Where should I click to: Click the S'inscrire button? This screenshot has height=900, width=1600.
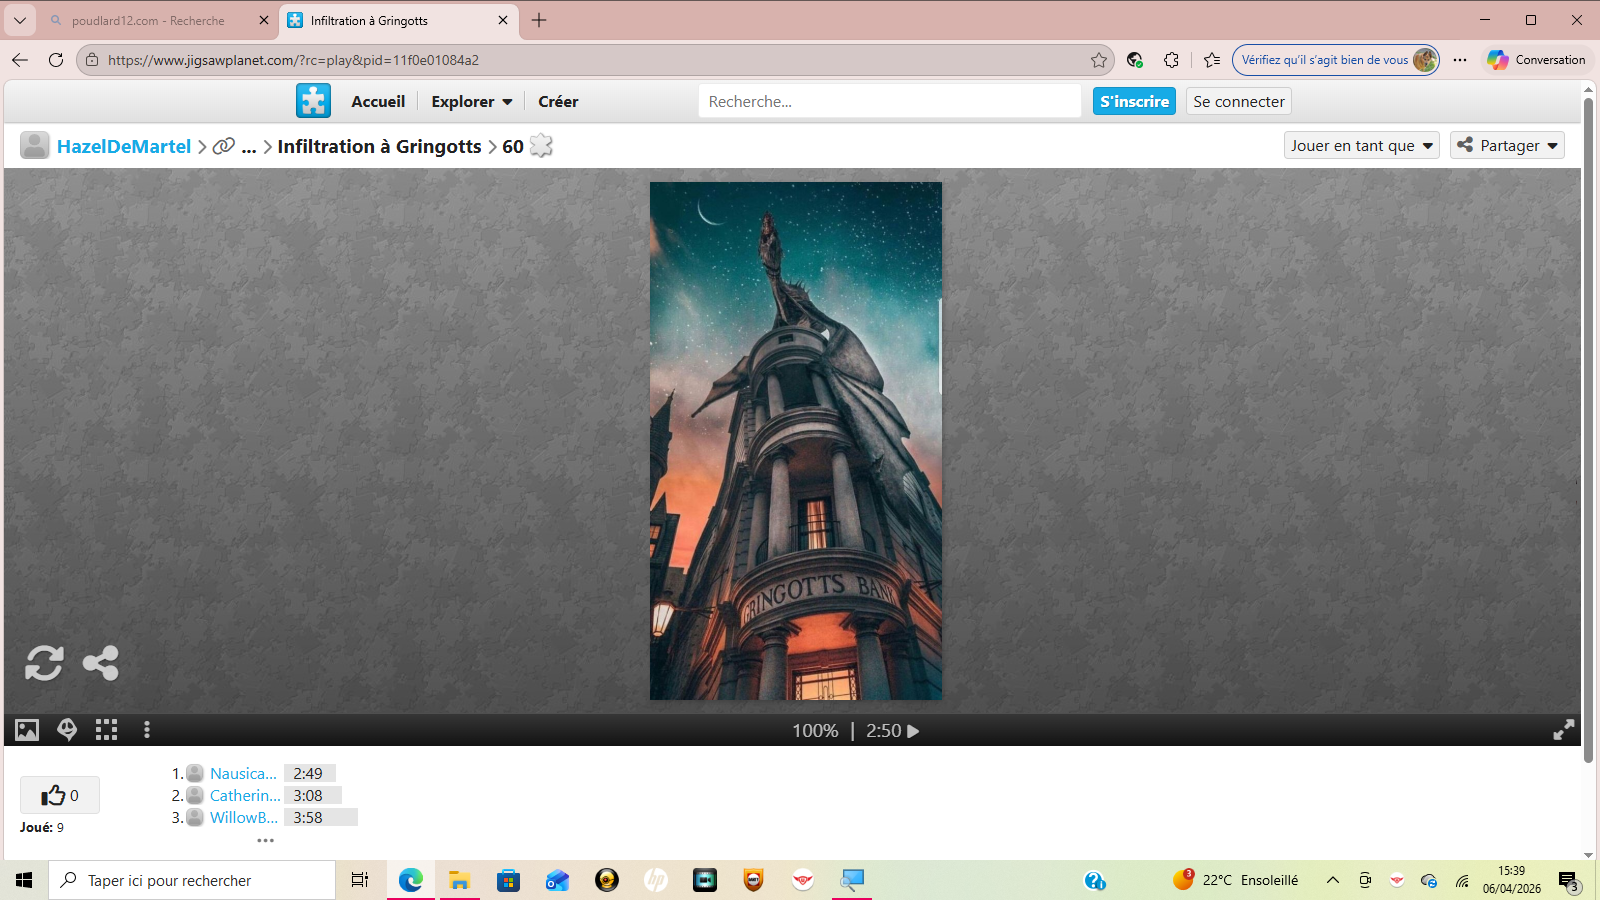[x=1134, y=101]
